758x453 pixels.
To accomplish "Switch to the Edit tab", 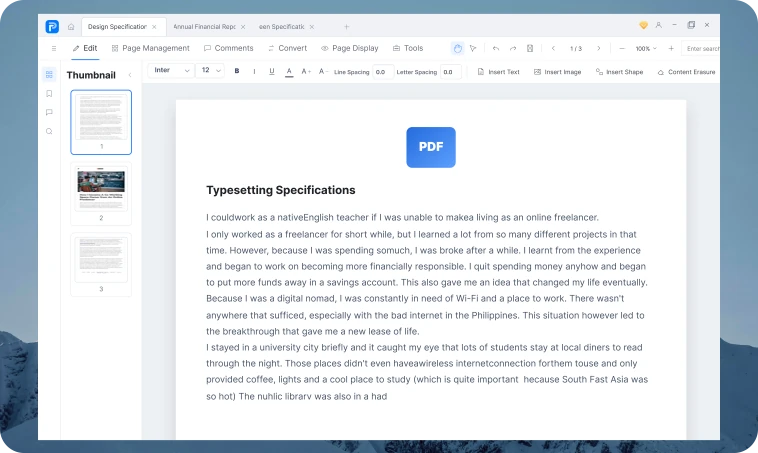I will point(85,48).
